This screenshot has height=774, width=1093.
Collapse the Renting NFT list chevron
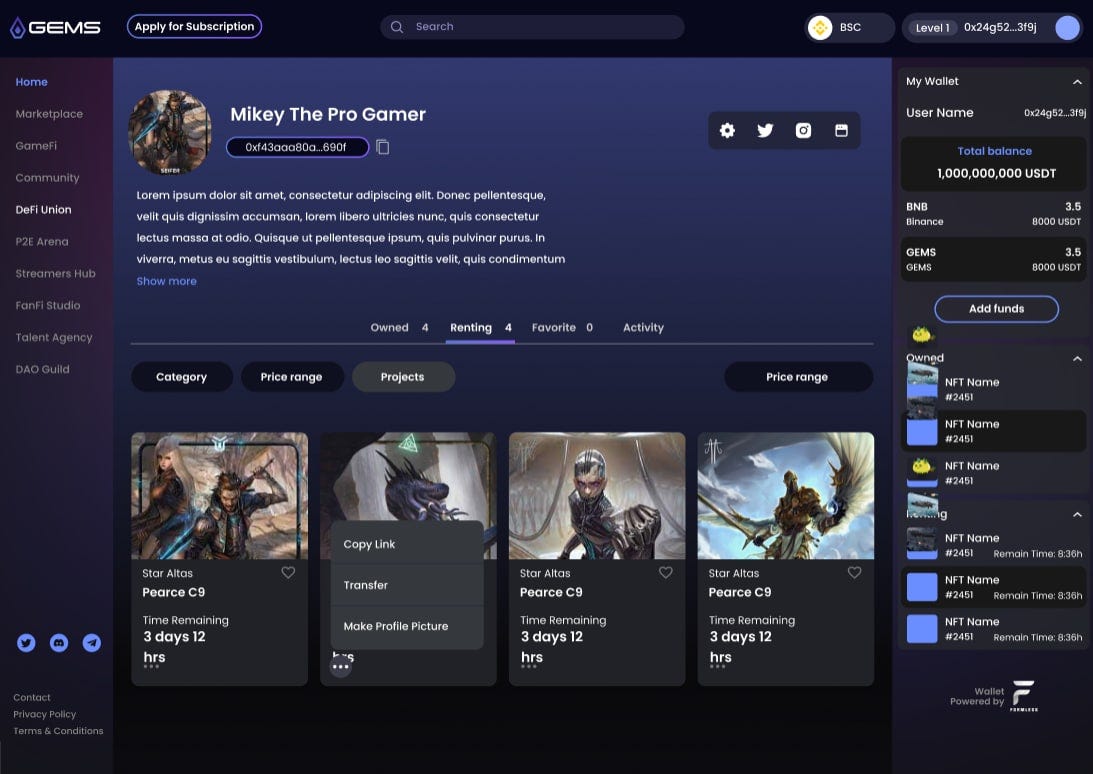(1077, 515)
